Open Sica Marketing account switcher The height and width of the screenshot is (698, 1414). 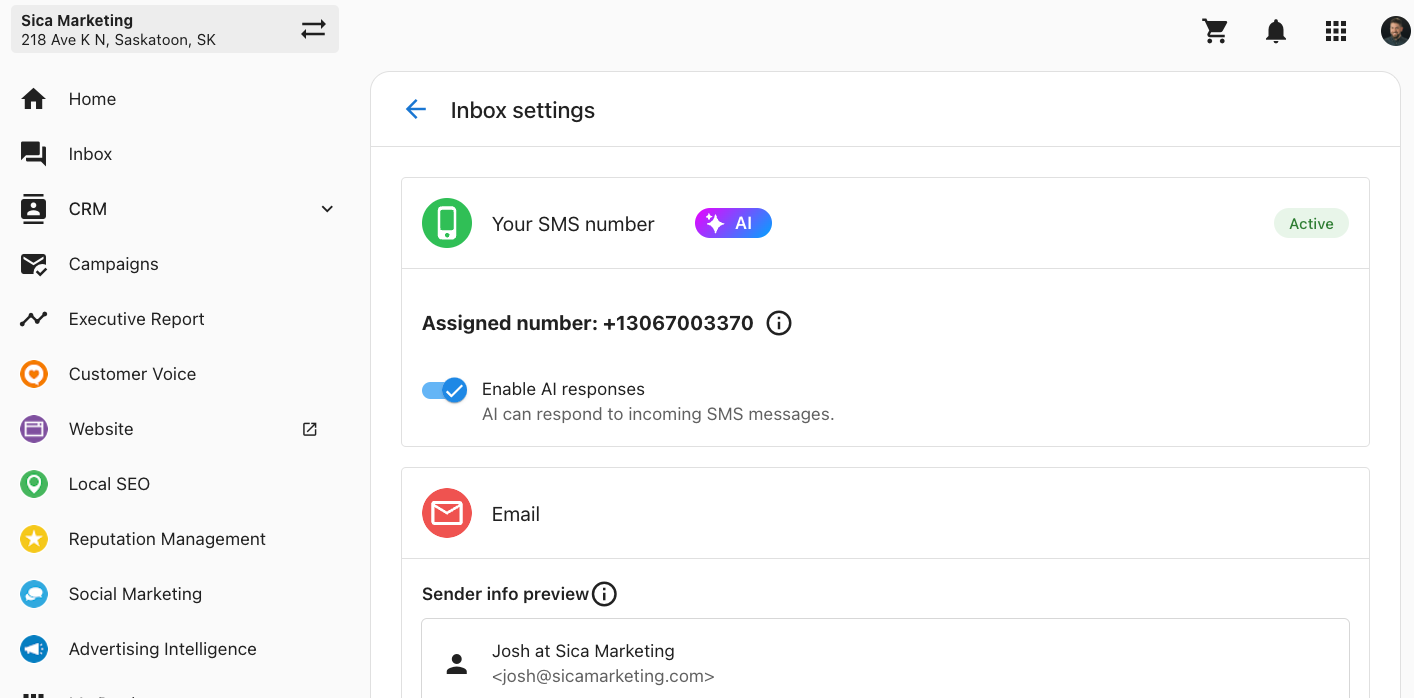pyautogui.click(x=175, y=29)
